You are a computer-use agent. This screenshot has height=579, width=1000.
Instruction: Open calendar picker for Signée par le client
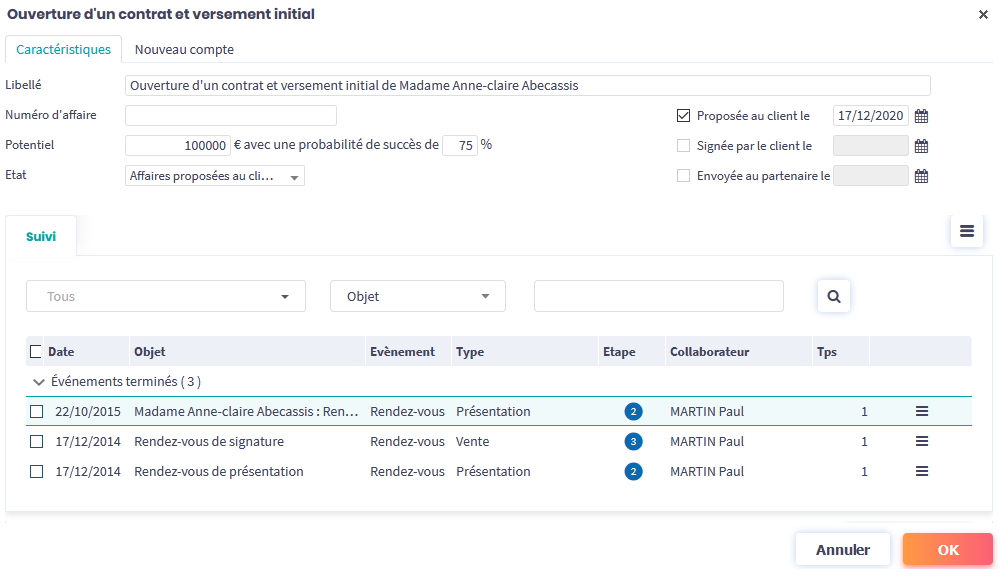(922, 146)
